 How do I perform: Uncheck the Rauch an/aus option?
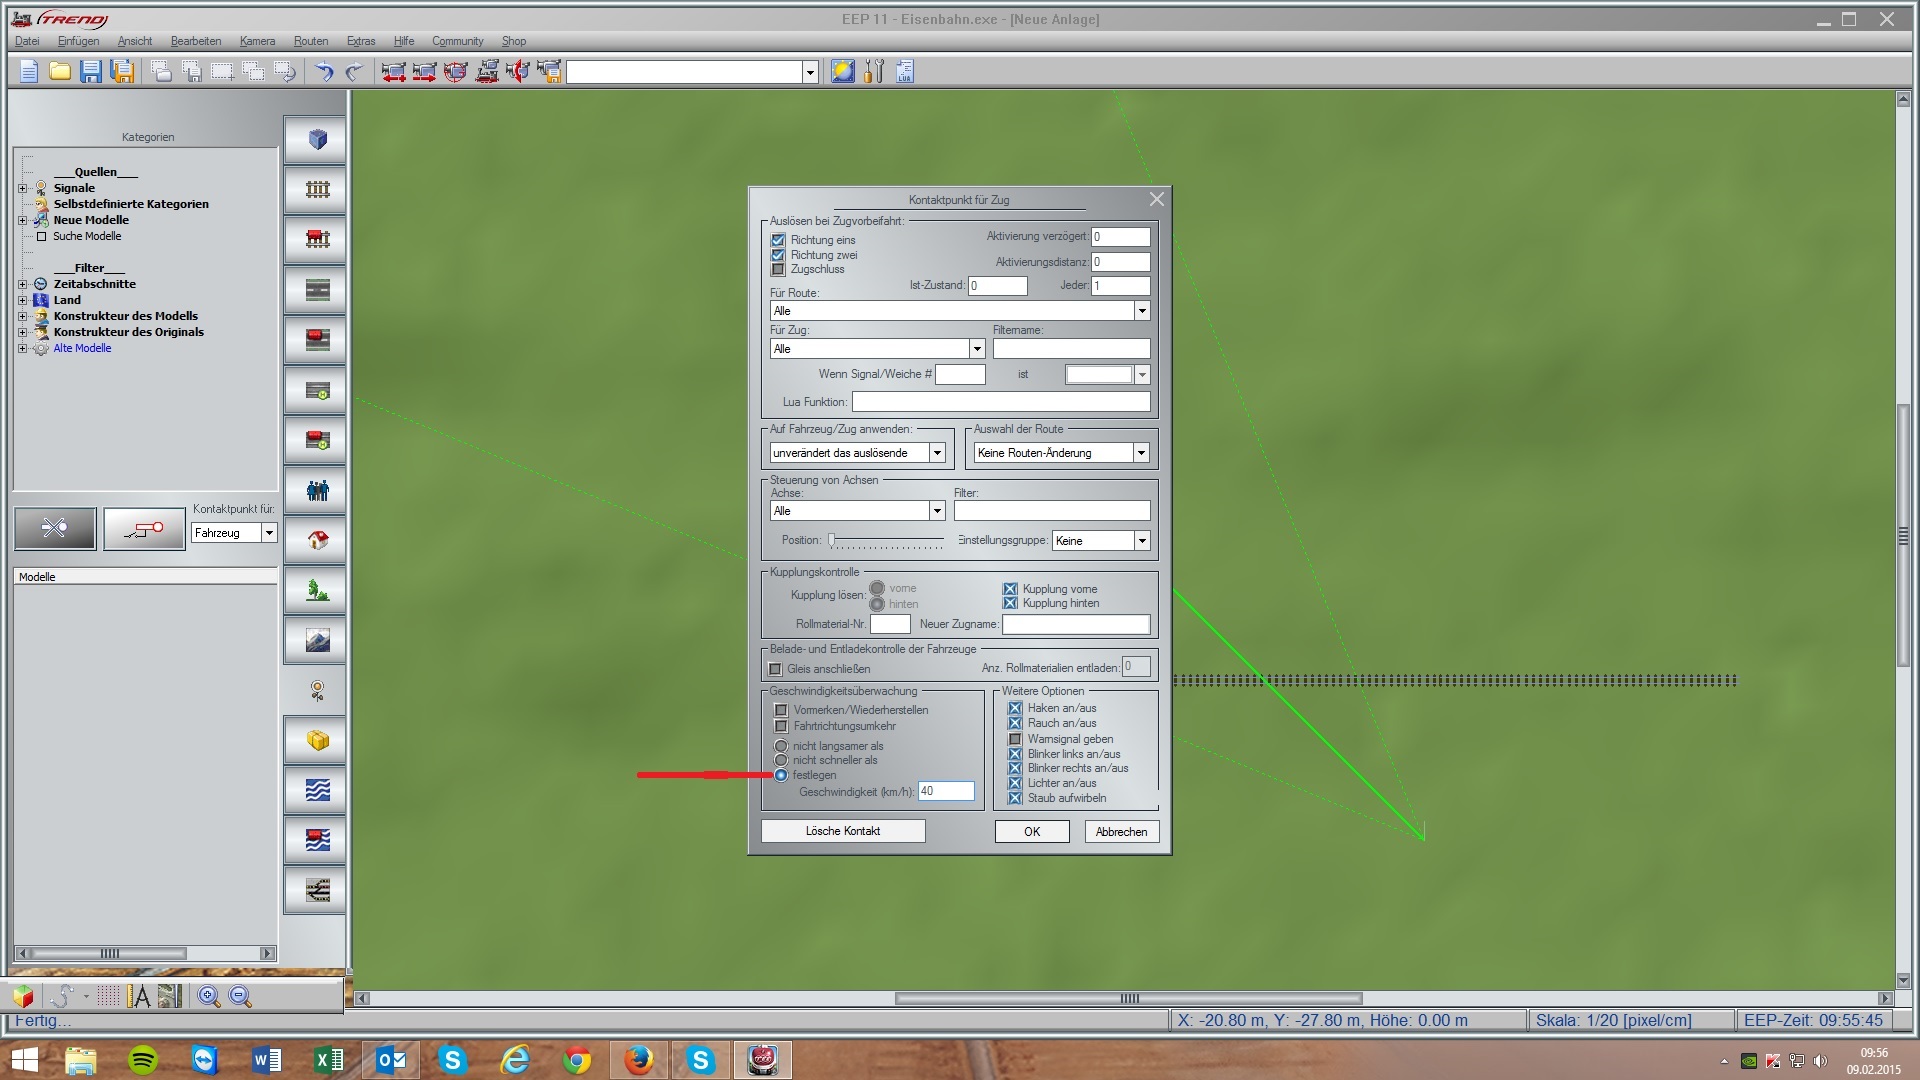[x=1015, y=723]
